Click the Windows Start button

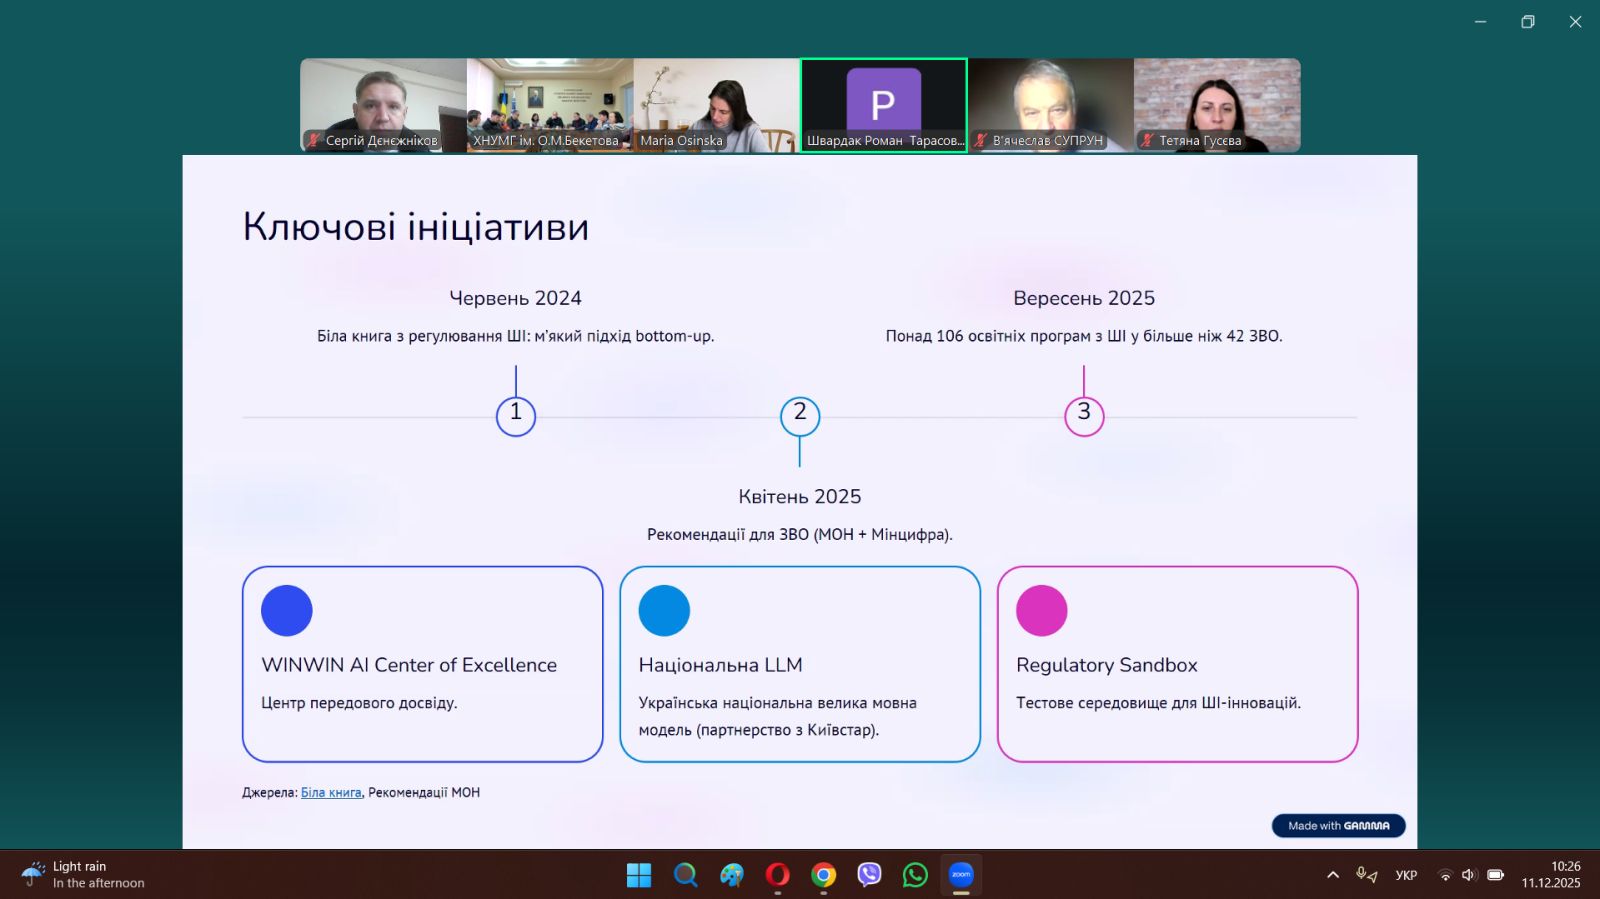[x=639, y=875]
